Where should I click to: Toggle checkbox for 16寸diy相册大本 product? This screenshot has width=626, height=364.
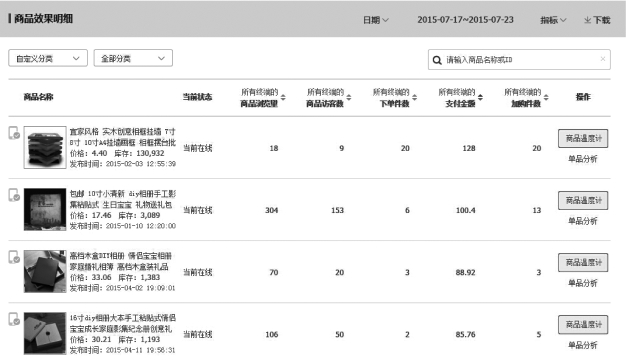coord(14,319)
